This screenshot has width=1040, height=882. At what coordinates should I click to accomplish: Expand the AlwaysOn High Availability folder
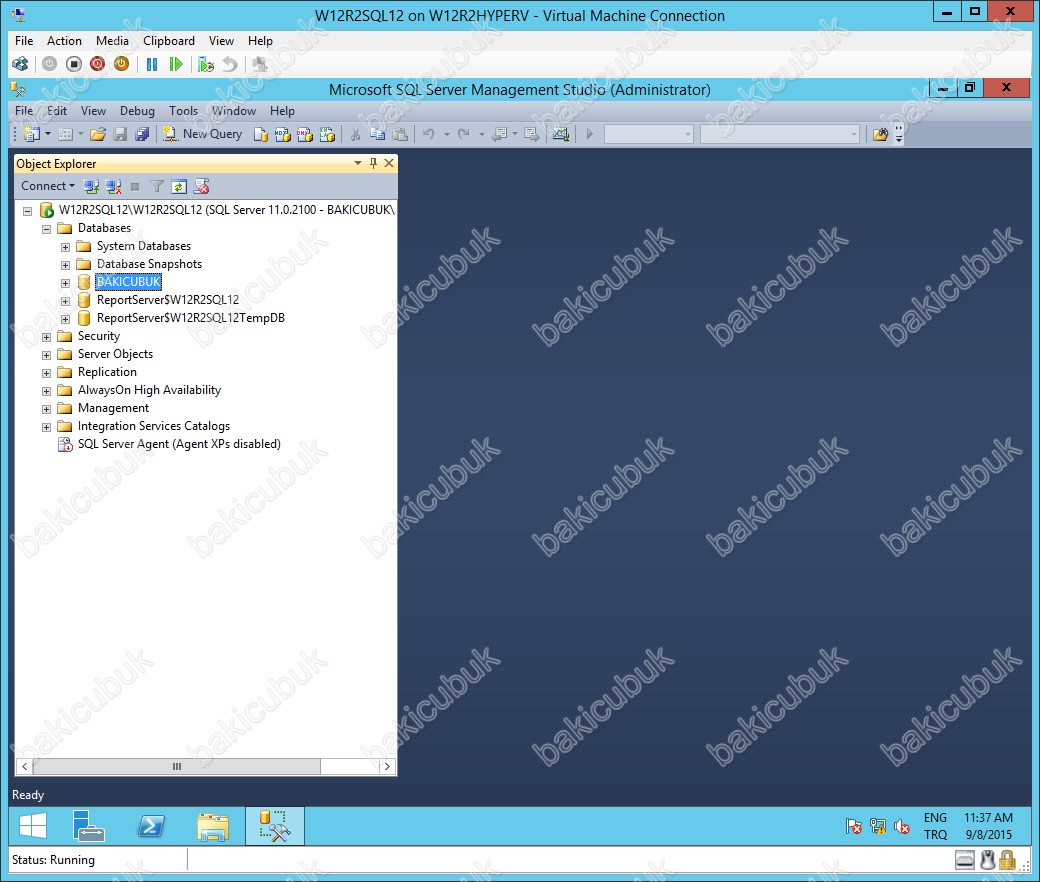point(46,391)
